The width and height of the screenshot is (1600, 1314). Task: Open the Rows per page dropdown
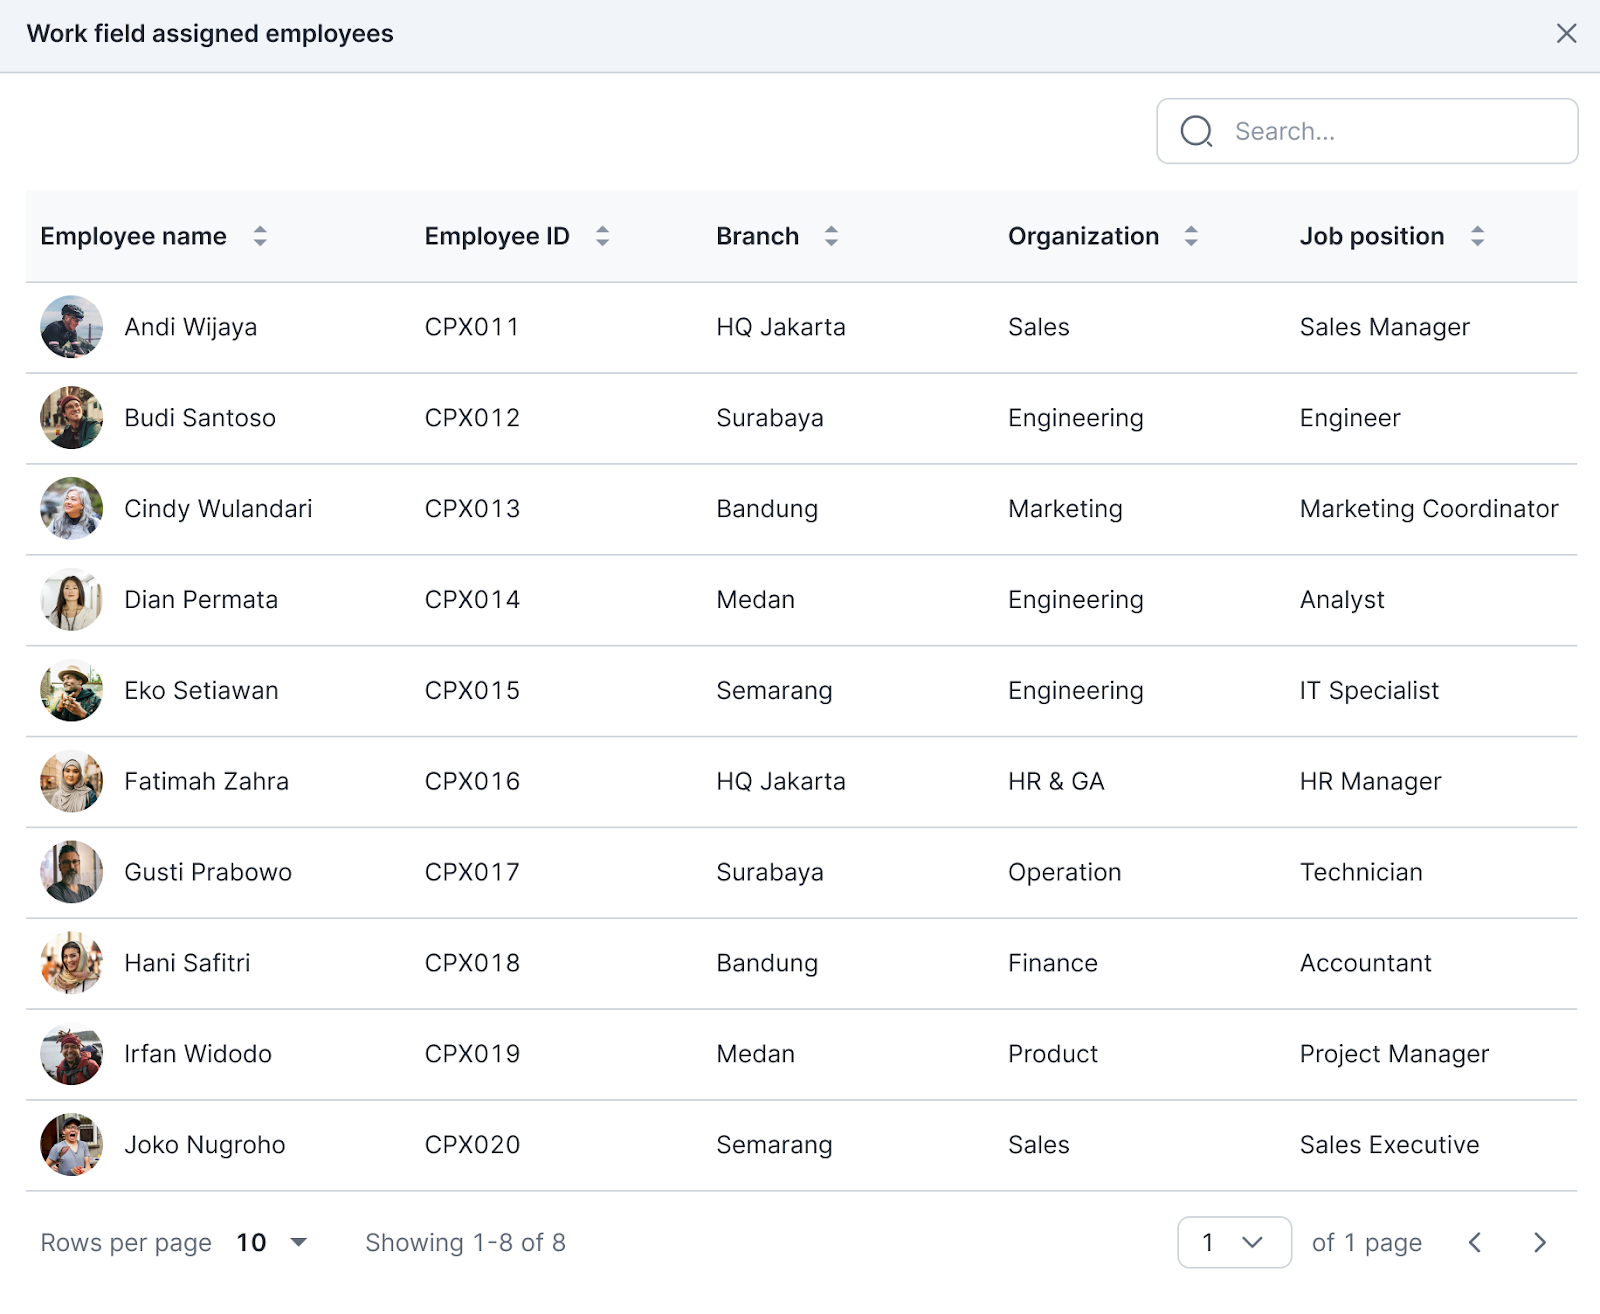tap(272, 1243)
